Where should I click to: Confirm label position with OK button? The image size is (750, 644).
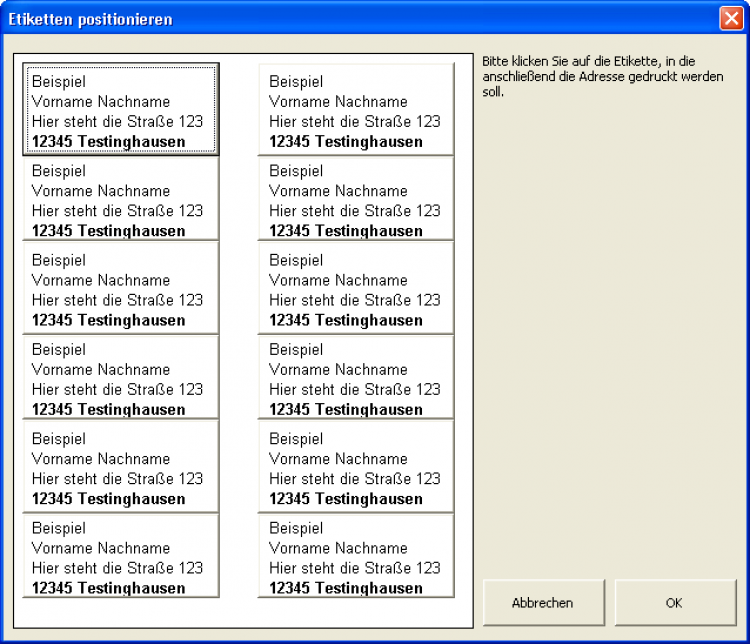click(x=675, y=603)
